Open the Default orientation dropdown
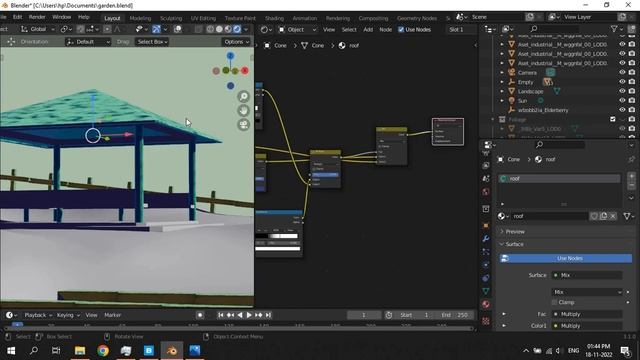Viewport: 640px width, 360px height. click(88, 42)
